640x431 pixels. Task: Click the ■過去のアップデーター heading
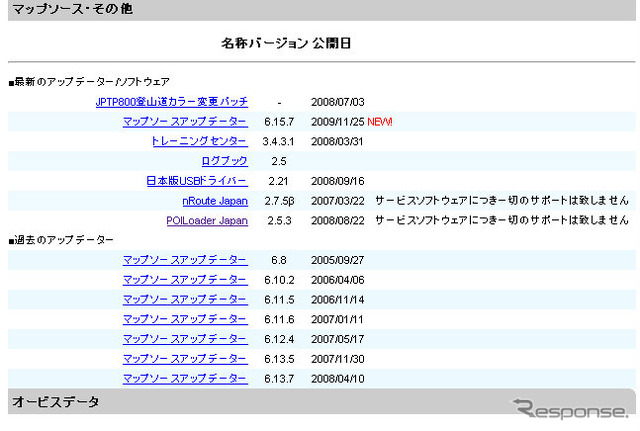click(x=61, y=240)
